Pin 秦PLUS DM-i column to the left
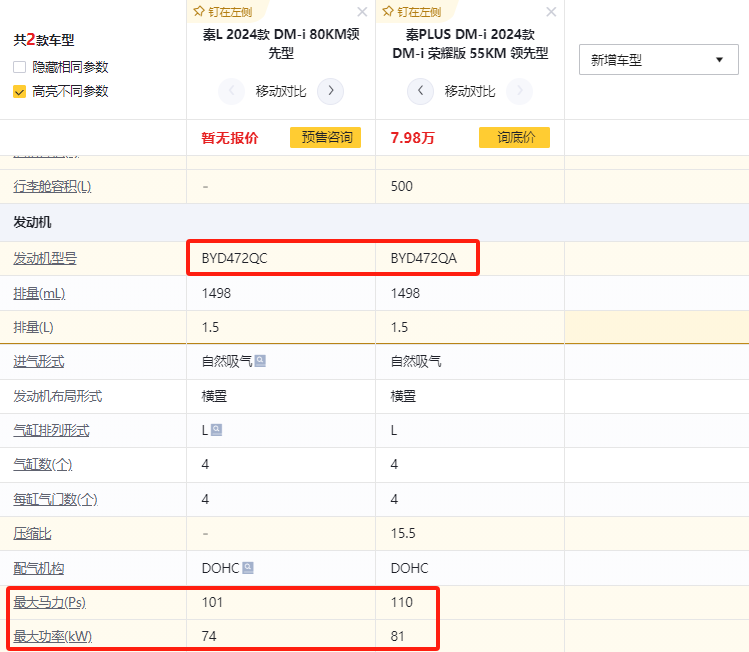The width and height of the screenshot is (749, 652). pos(412,11)
